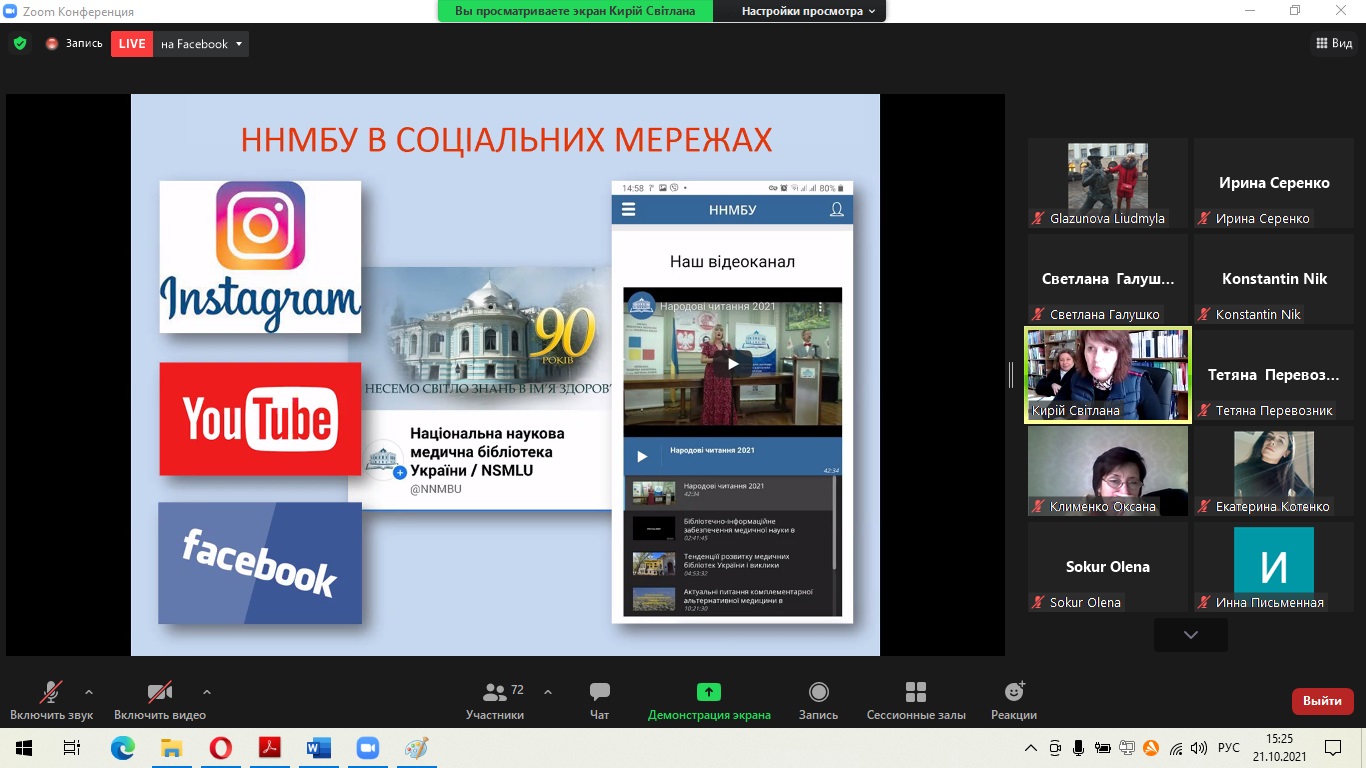Open the notification center icon
Screen dimensions: 1366x768
click(1333, 748)
